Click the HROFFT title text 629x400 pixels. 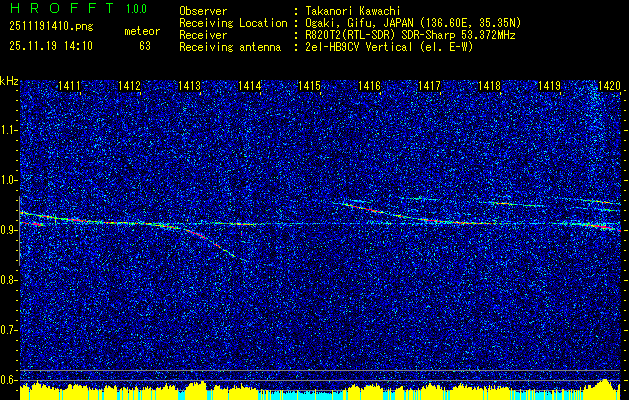[62, 8]
